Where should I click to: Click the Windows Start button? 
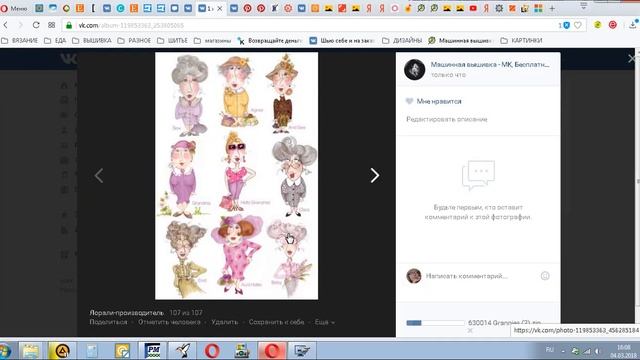click(5, 351)
